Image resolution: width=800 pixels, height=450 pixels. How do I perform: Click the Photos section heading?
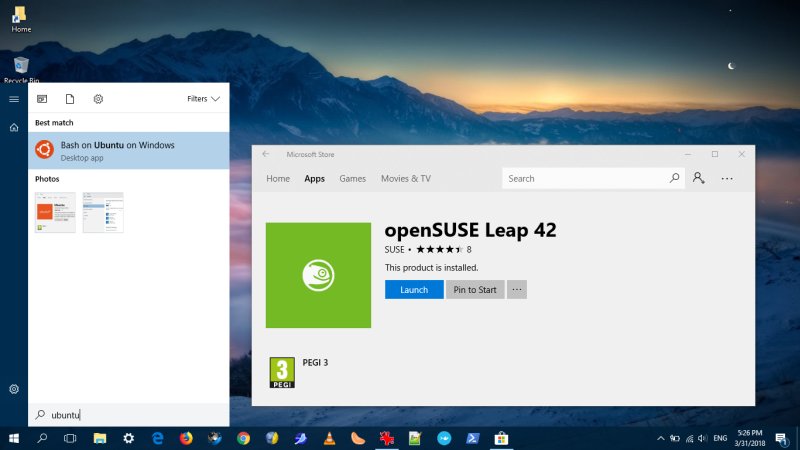click(x=47, y=179)
